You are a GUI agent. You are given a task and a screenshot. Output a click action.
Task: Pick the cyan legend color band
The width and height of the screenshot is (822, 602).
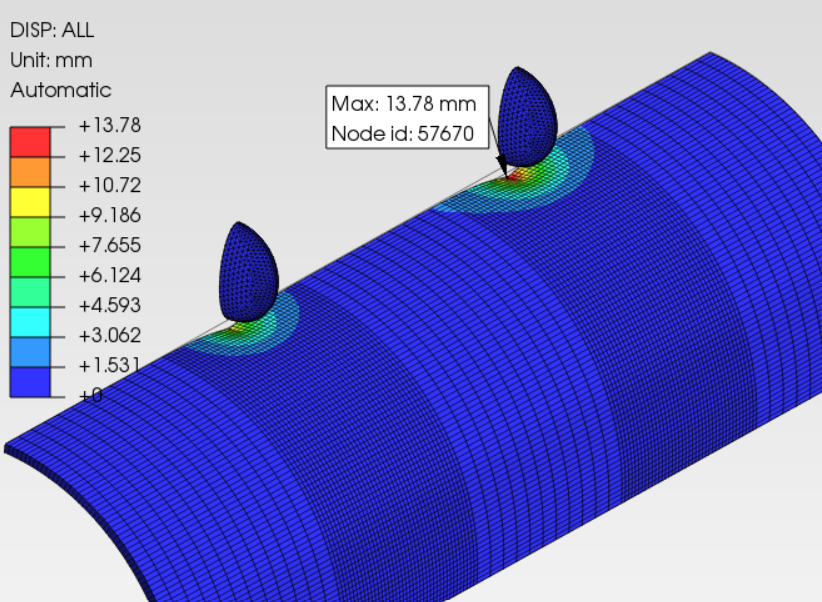(30, 320)
